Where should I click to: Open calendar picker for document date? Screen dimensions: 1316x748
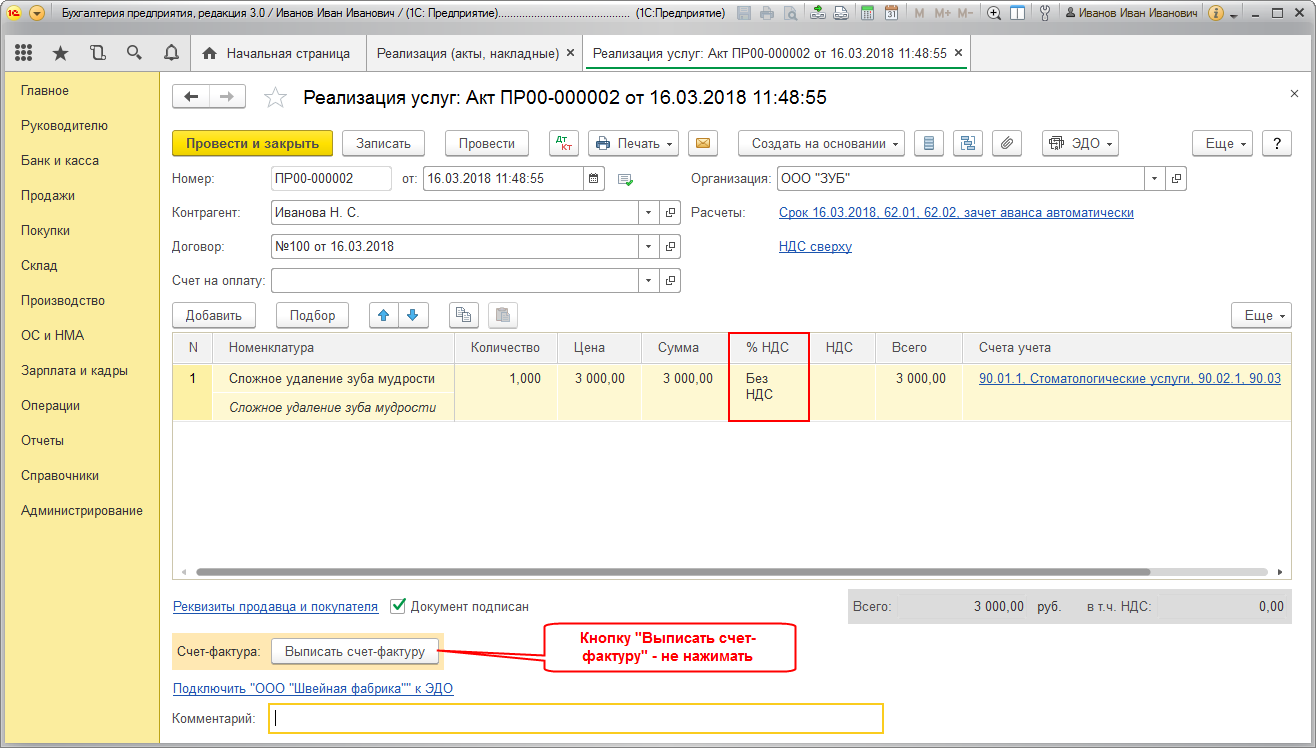(x=594, y=179)
